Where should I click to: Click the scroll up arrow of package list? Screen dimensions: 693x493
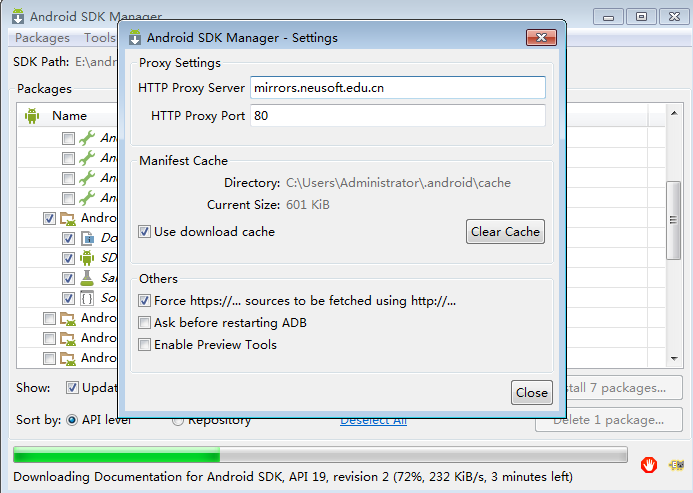[674, 113]
